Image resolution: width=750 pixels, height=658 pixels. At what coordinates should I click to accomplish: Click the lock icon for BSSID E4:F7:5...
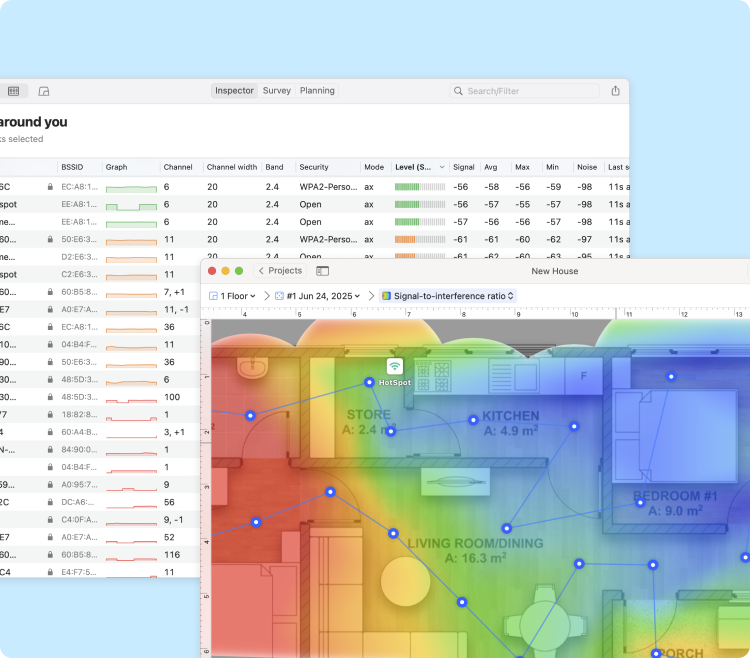click(50, 572)
